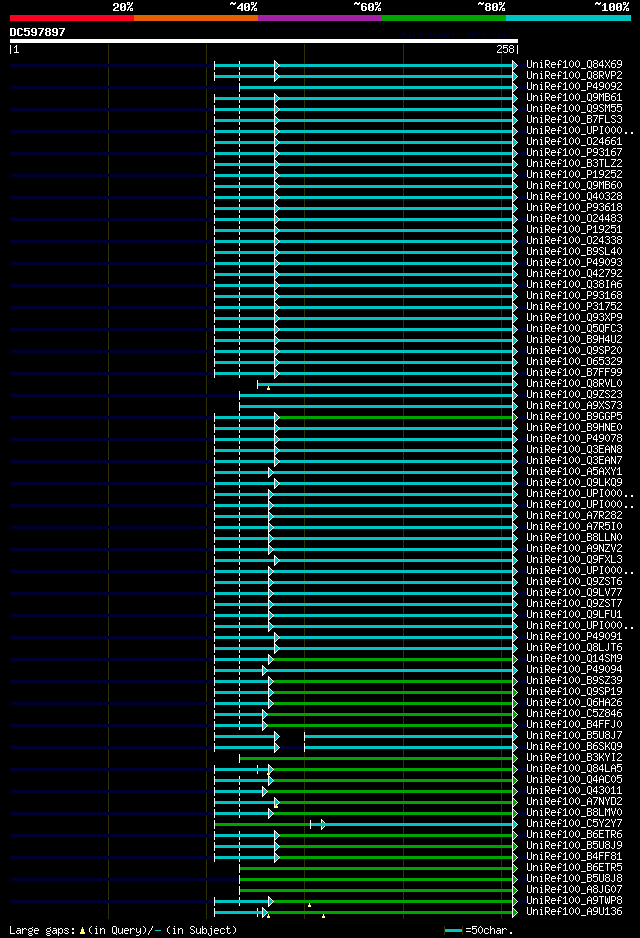Image resolution: width=640 pixels, height=938 pixels.
Task: Open hit UniRef100_Q9SM55
Action: click(x=574, y=108)
